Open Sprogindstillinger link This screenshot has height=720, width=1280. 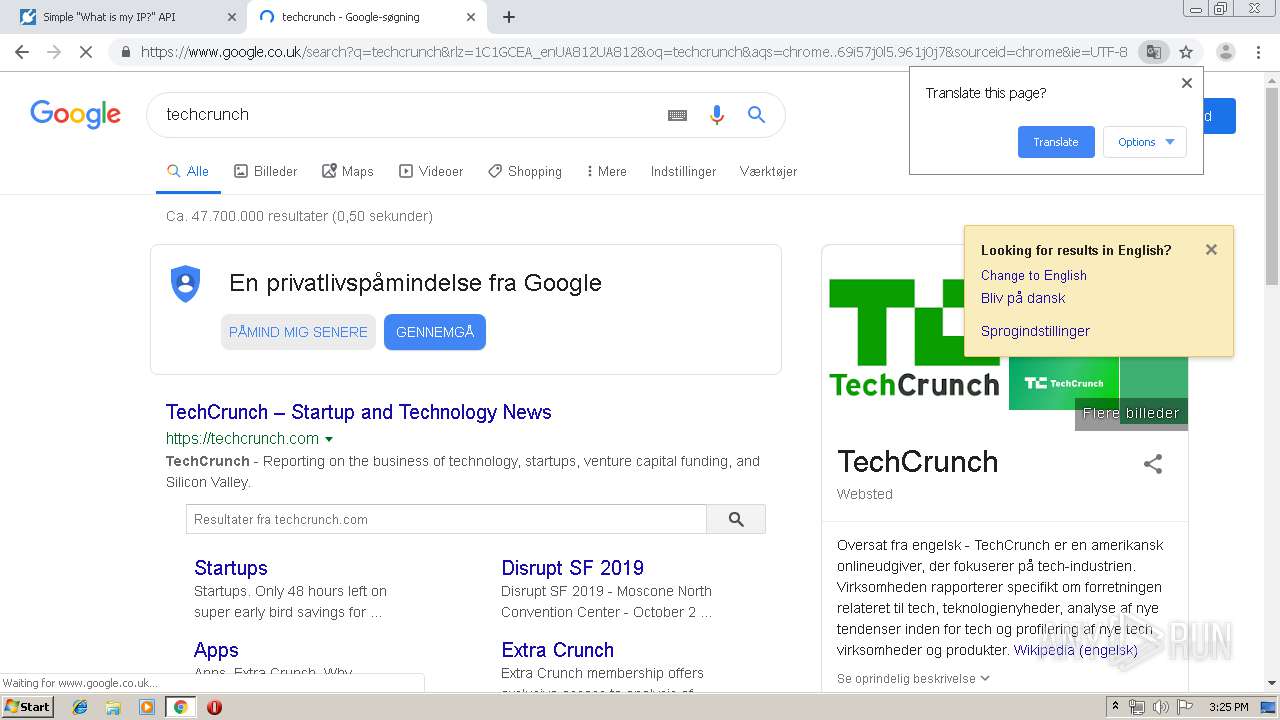coord(1035,331)
